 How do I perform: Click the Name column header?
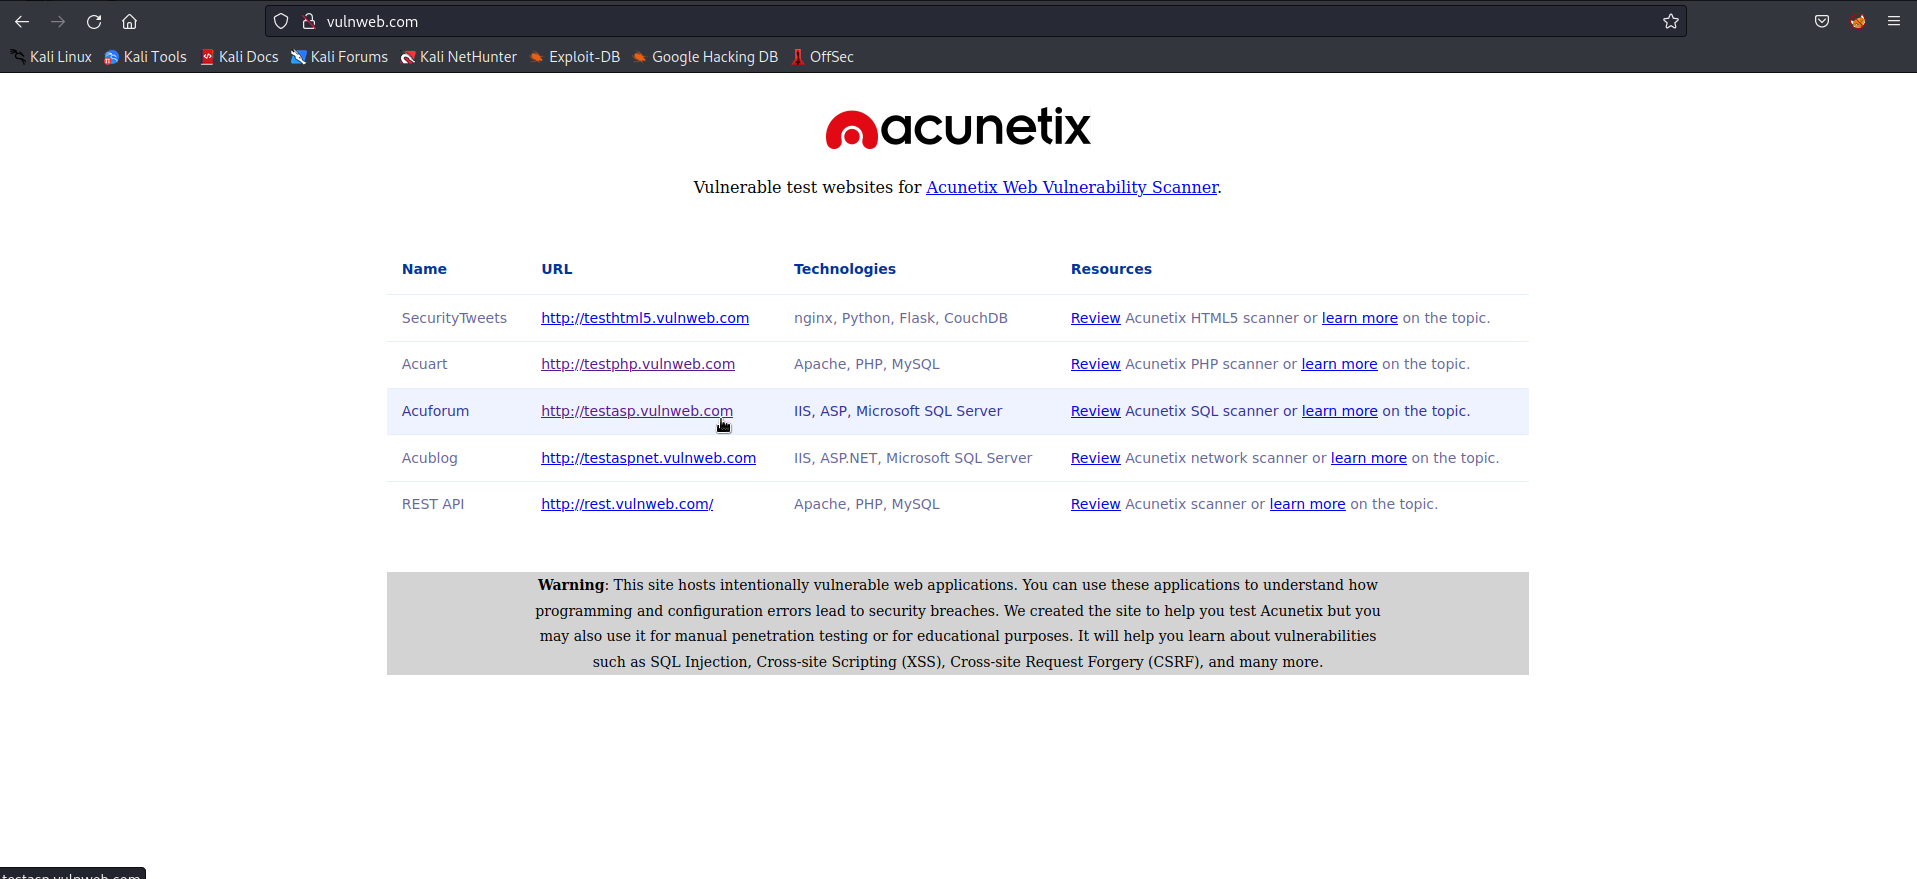click(x=424, y=269)
